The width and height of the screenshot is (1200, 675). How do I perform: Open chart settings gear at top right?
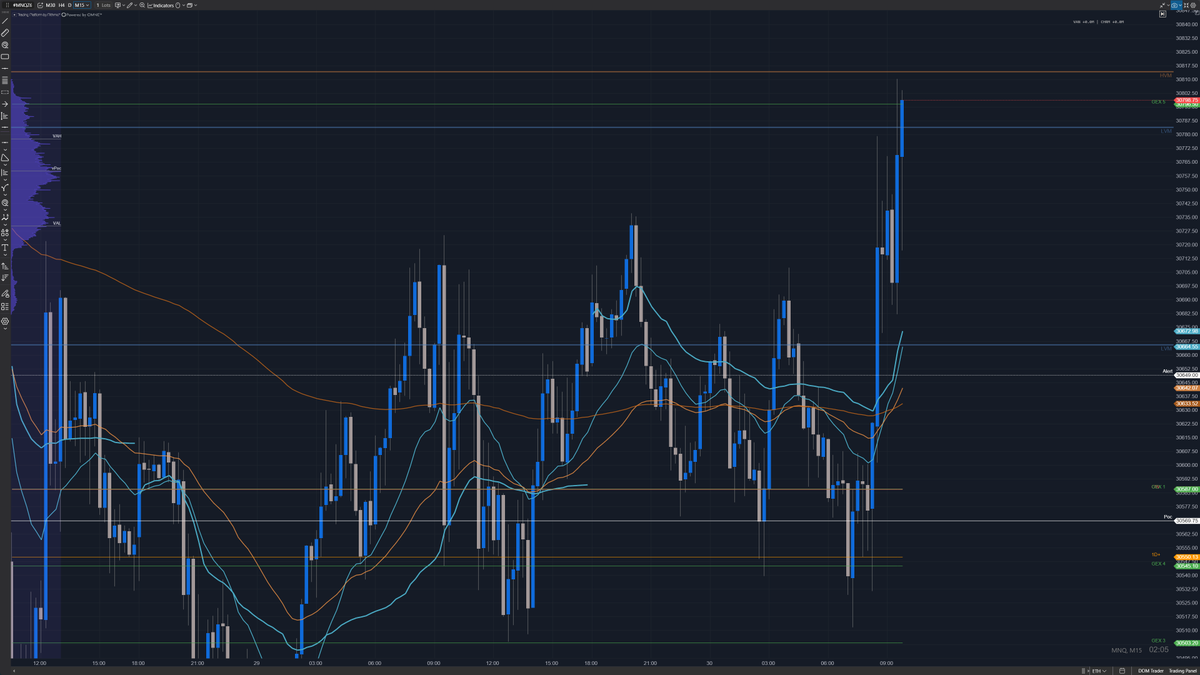pos(1193,5)
